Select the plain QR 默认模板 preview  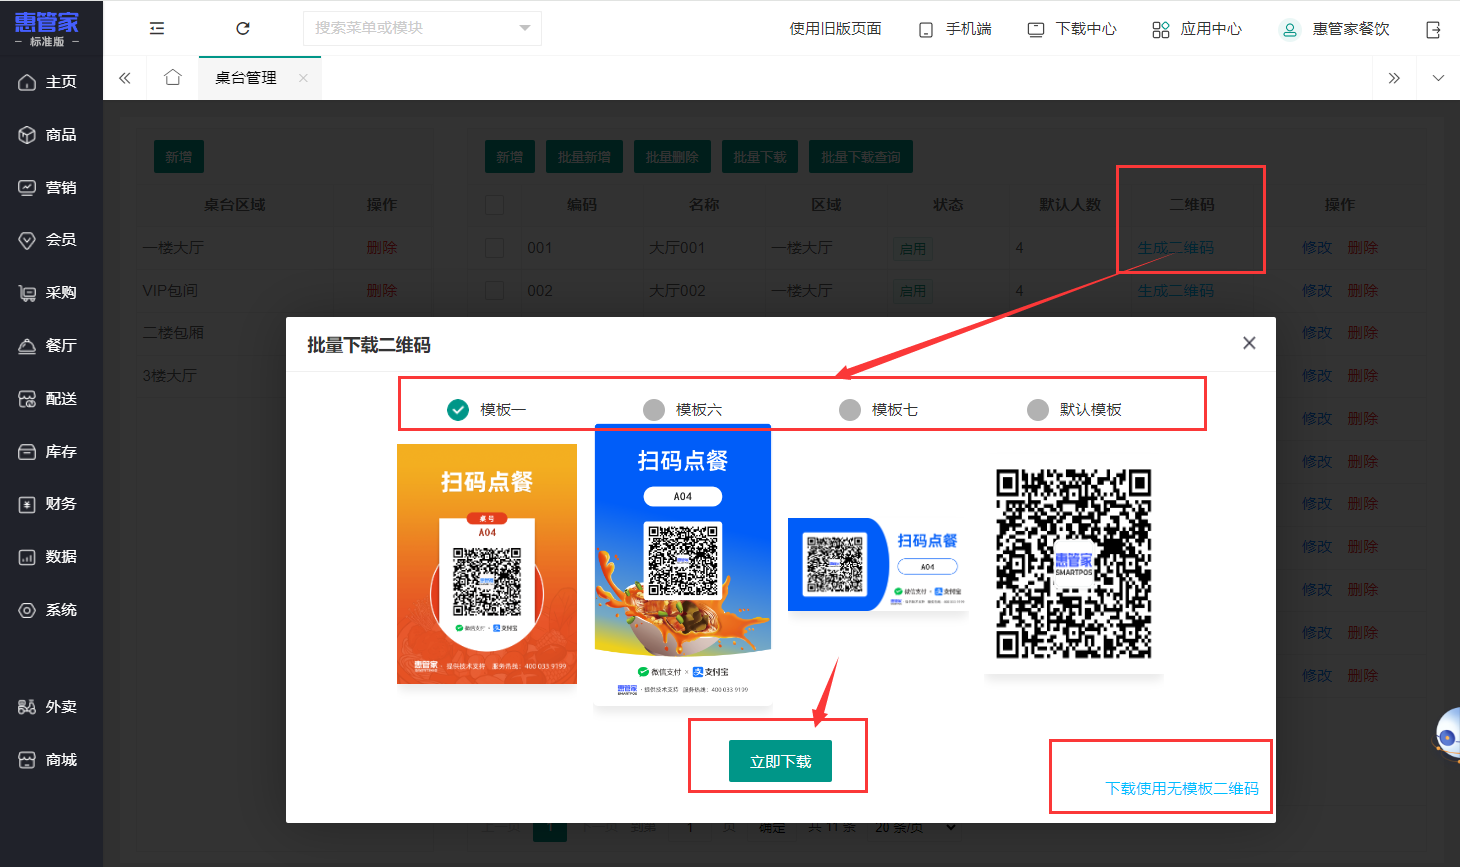(1074, 564)
